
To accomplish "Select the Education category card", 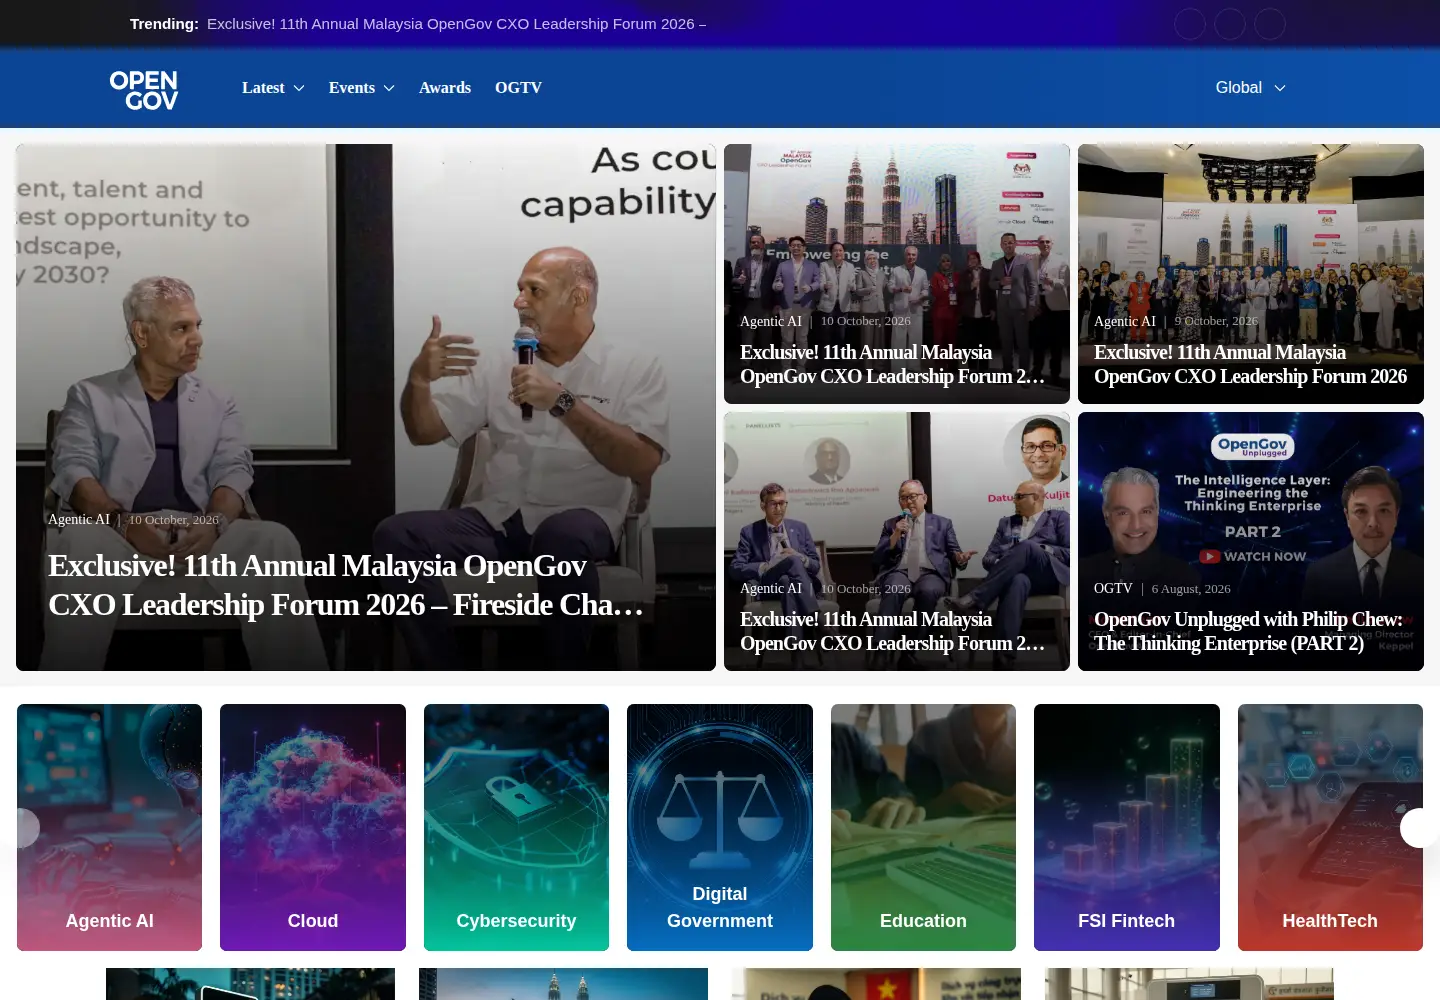I will click(923, 827).
